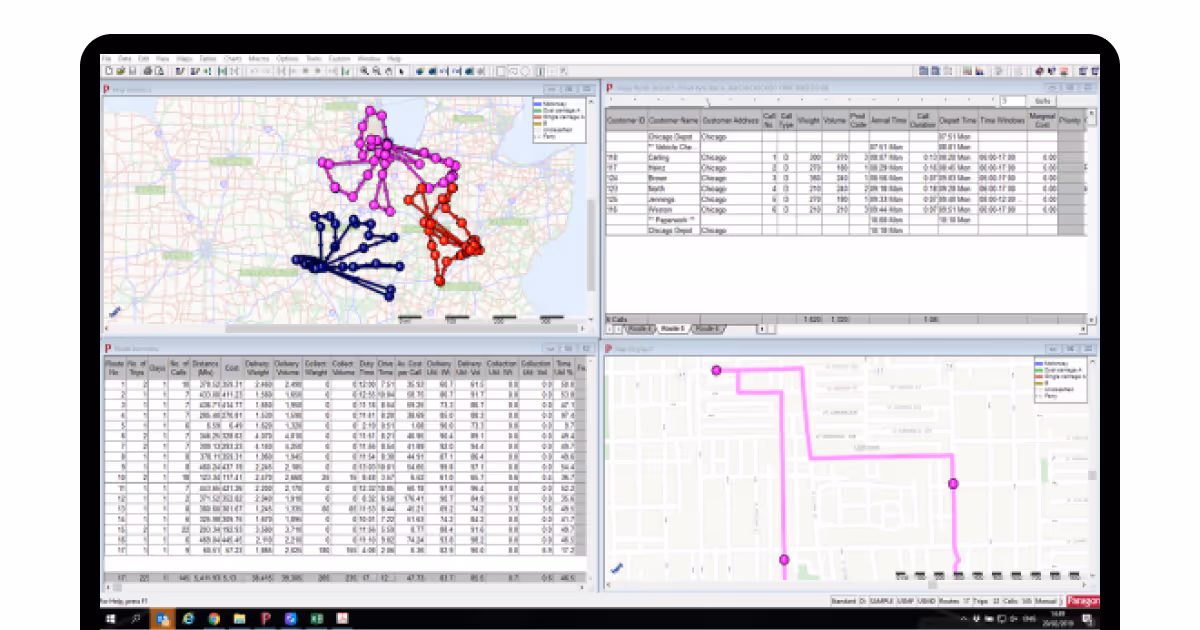1200x630 pixels.
Task: Open a route file using the open folder icon
Action: click(120, 71)
